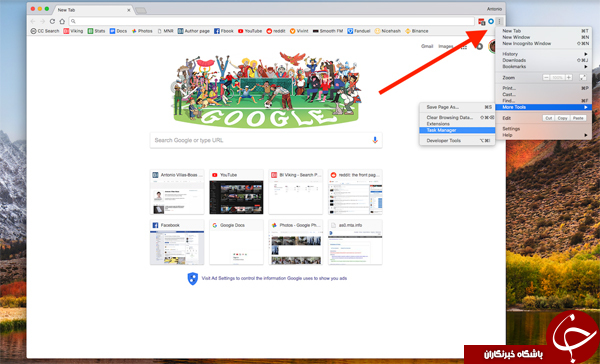Open the Nicehash bookmark
The width and height of the screenshot is (600, 364).
pos(388,31)
